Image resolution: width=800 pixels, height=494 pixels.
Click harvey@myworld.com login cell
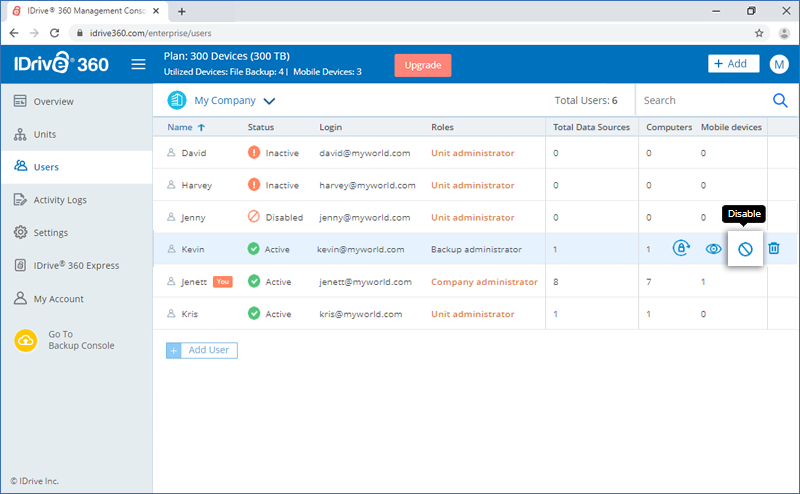[367, 185]
